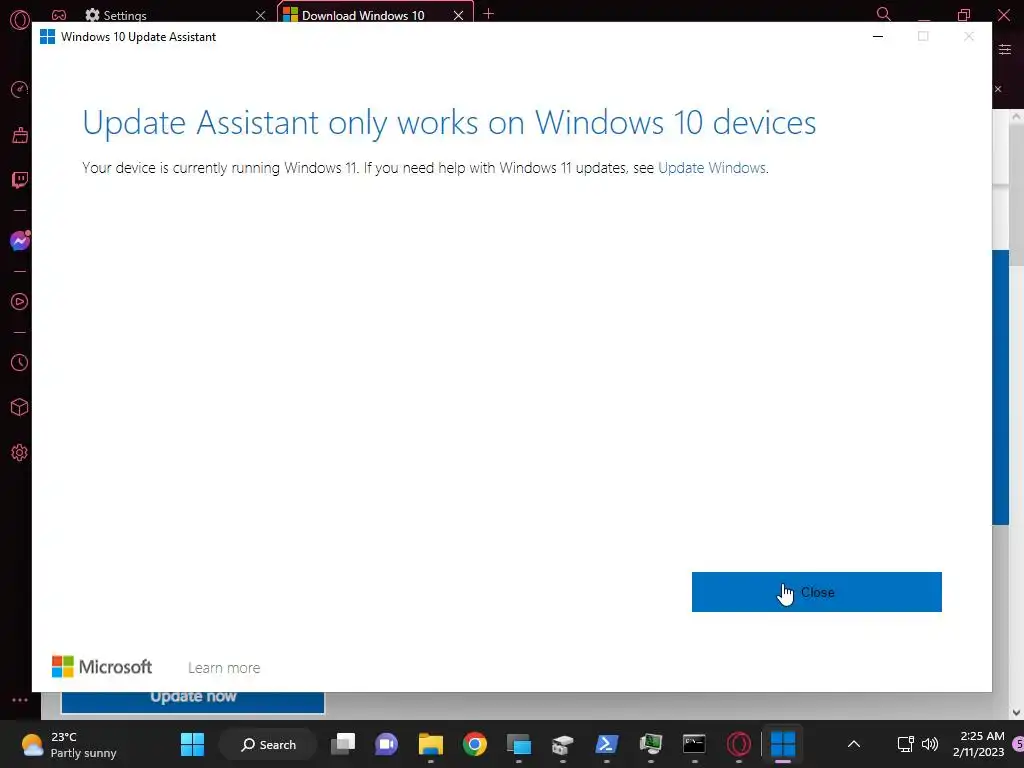
Task: Click the Opera search tabs magnifier icon
Action: click(x=883, y=14)
